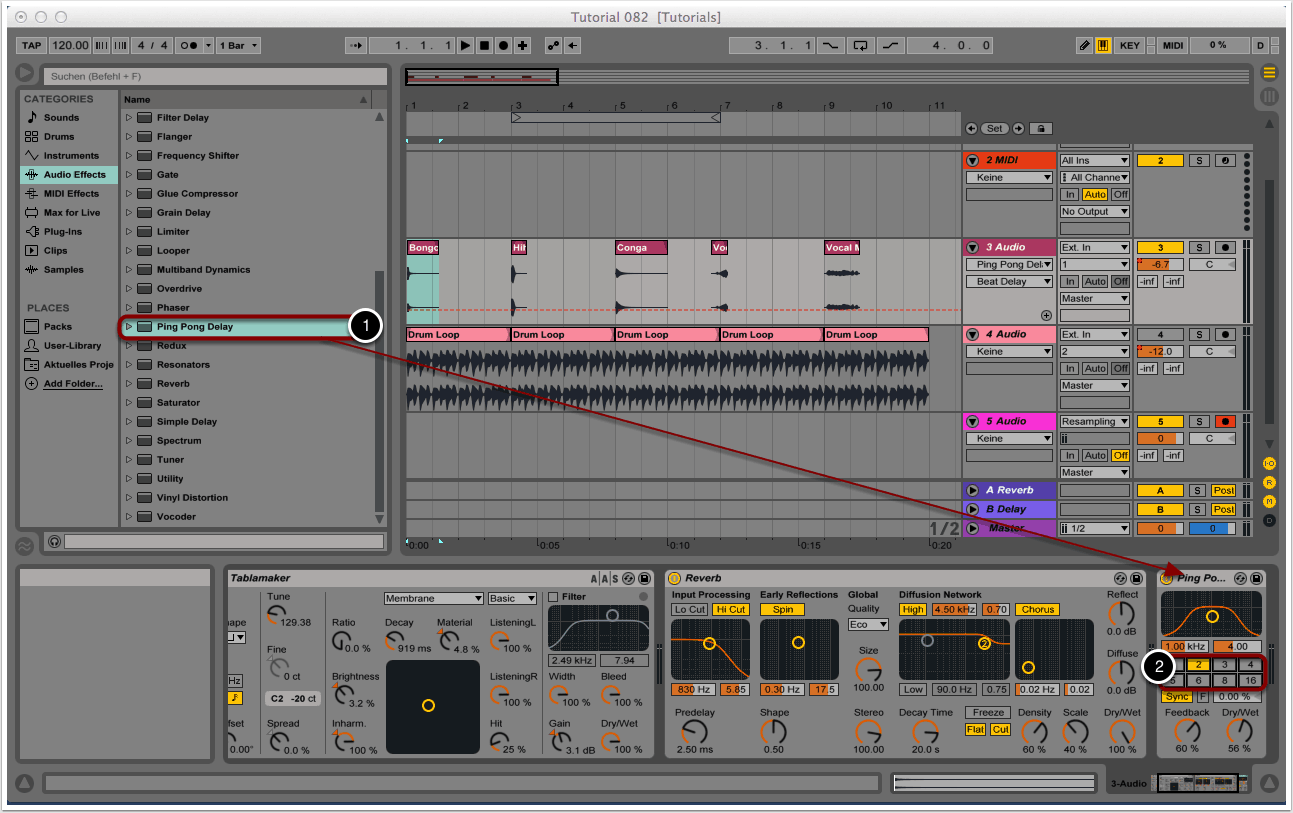Click the Freeze button in Reverb

coord(988,713)
